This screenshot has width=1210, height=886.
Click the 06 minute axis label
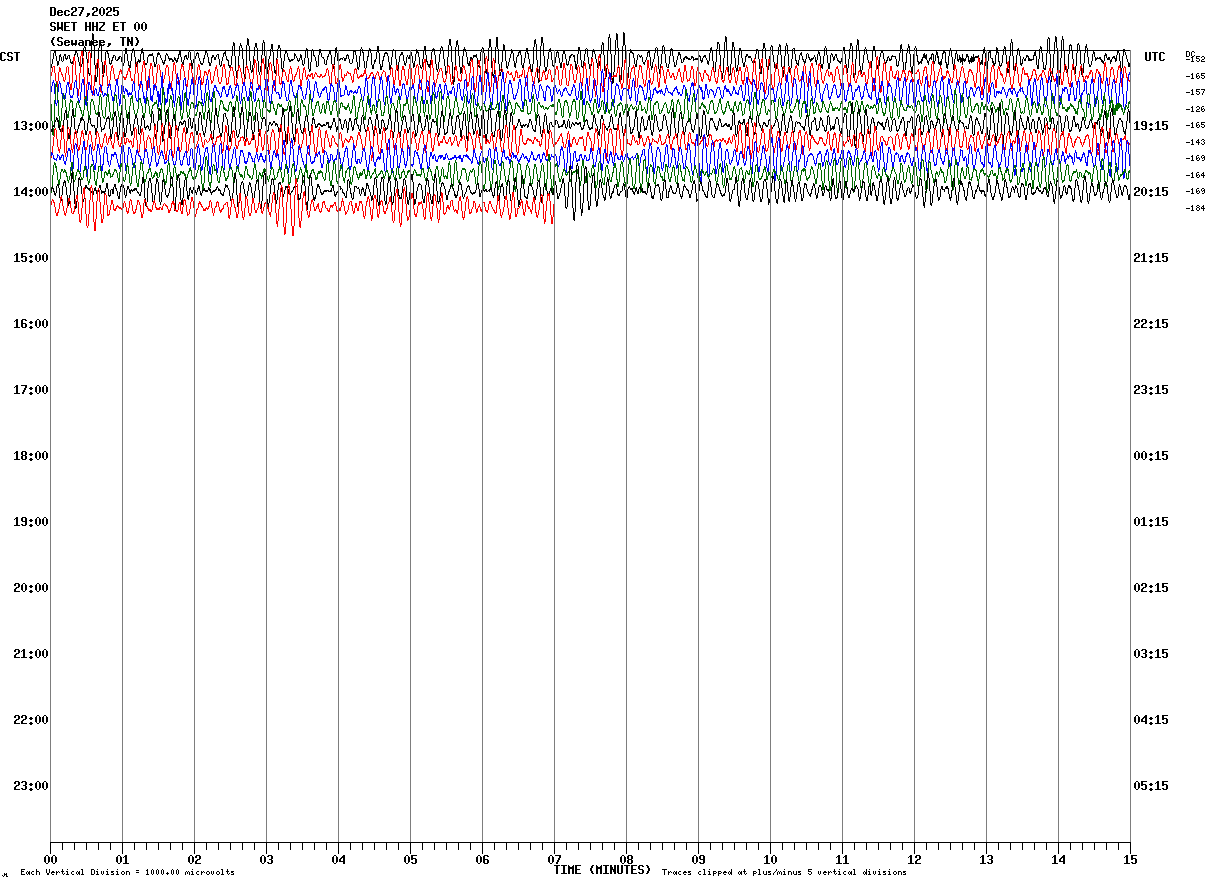click(482, 860)
